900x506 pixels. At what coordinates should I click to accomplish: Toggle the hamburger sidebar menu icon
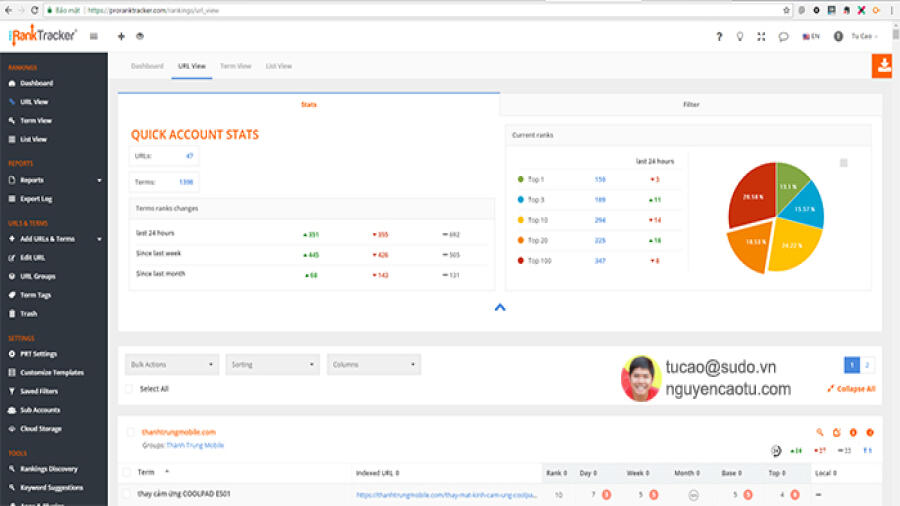[x=94, y=36]
